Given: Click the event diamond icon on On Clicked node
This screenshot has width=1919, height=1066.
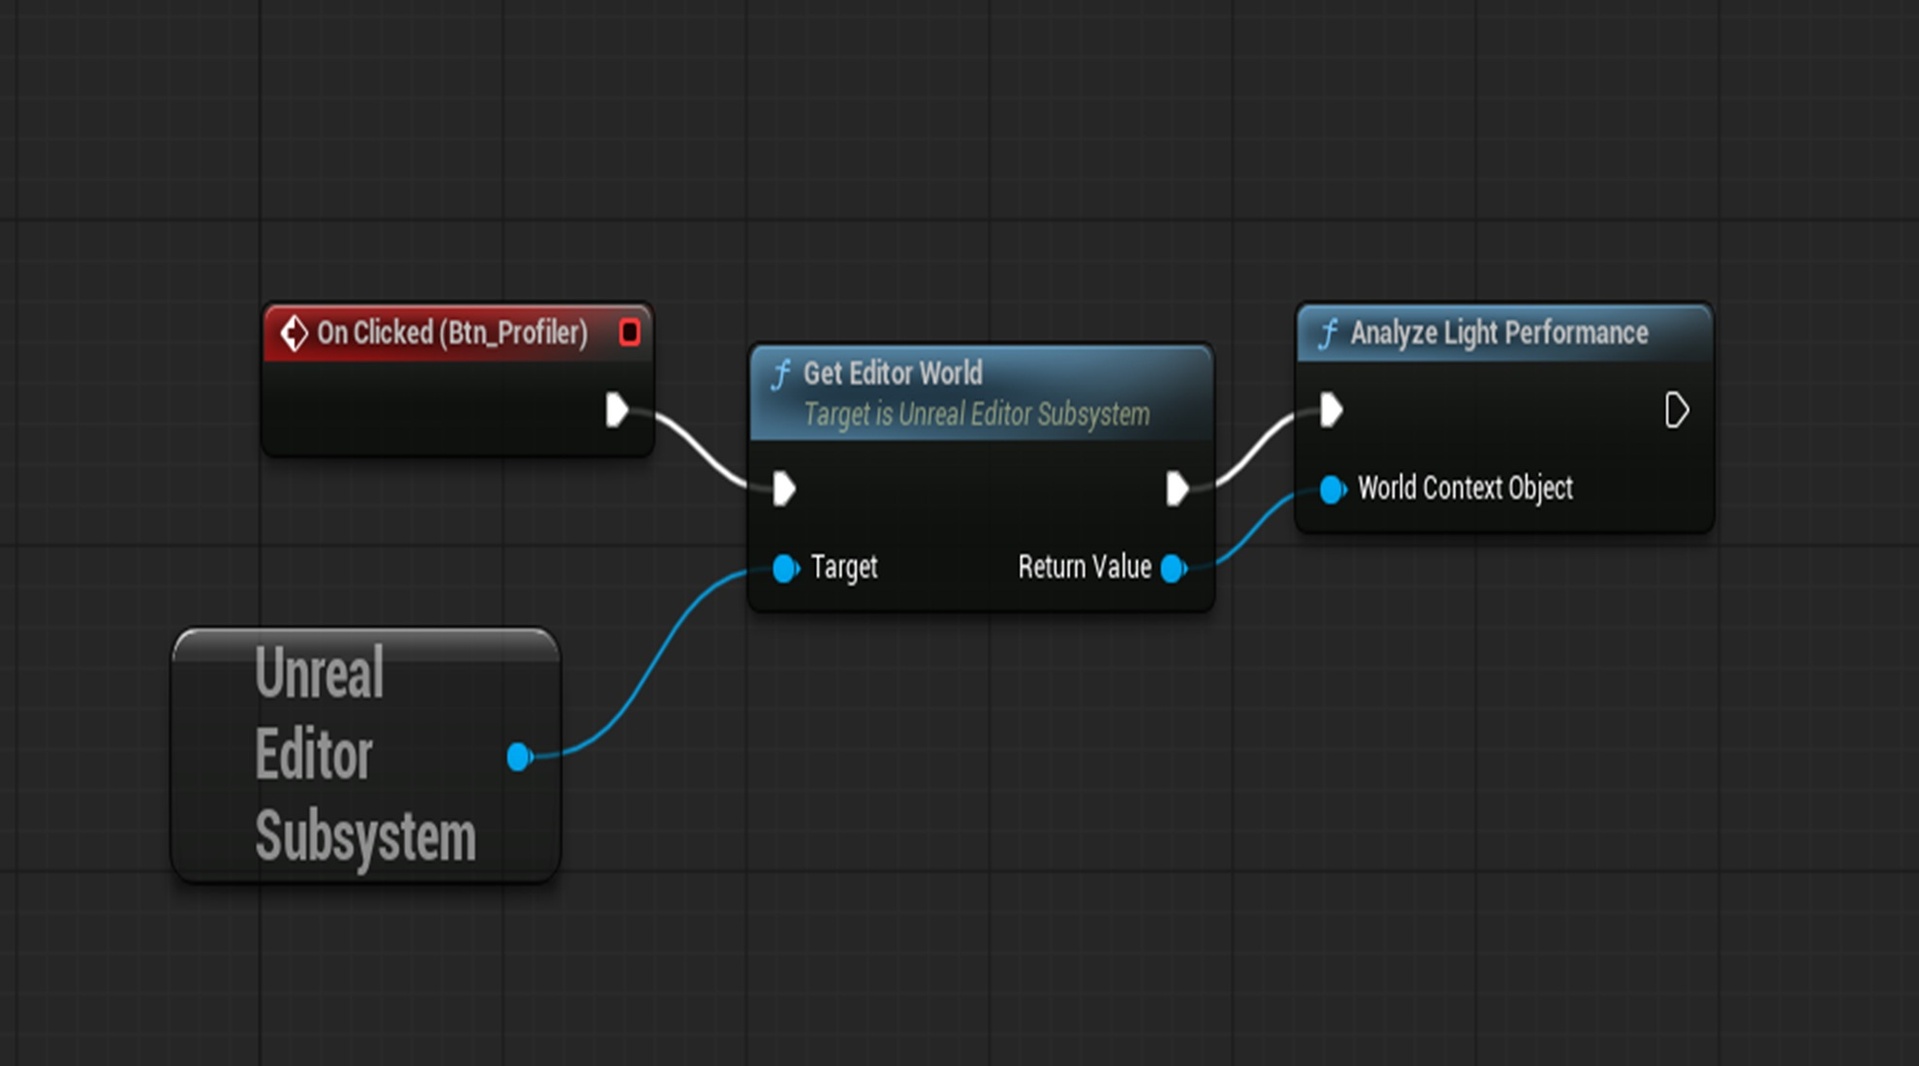Looking at the screenshot, I should pyautogui.click(x=293, y=333).
